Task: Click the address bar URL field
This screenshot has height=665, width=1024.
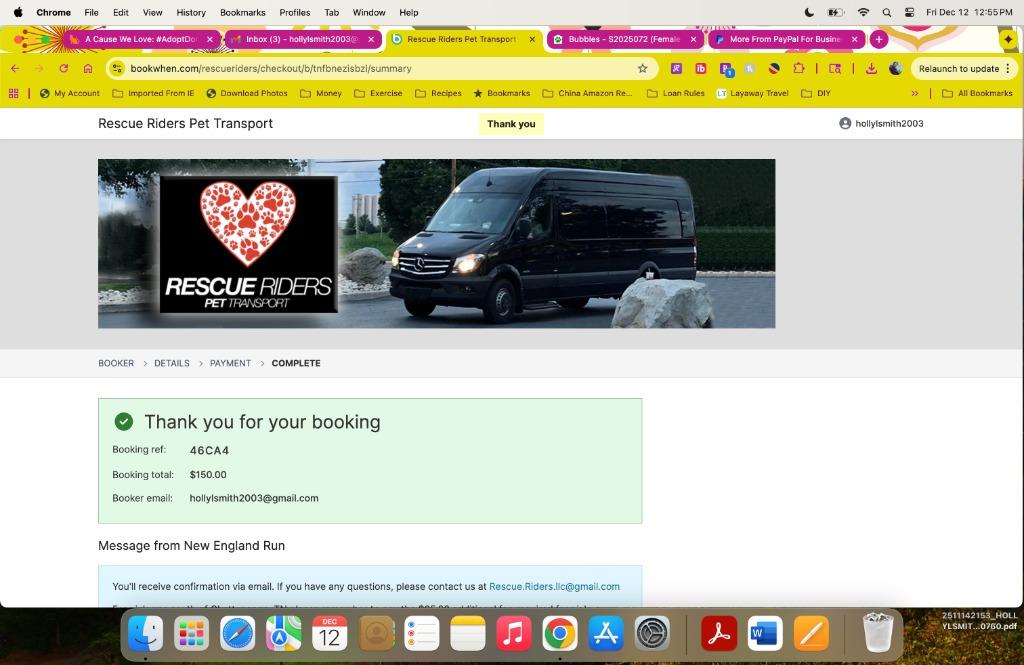Action: pos(380,69)
